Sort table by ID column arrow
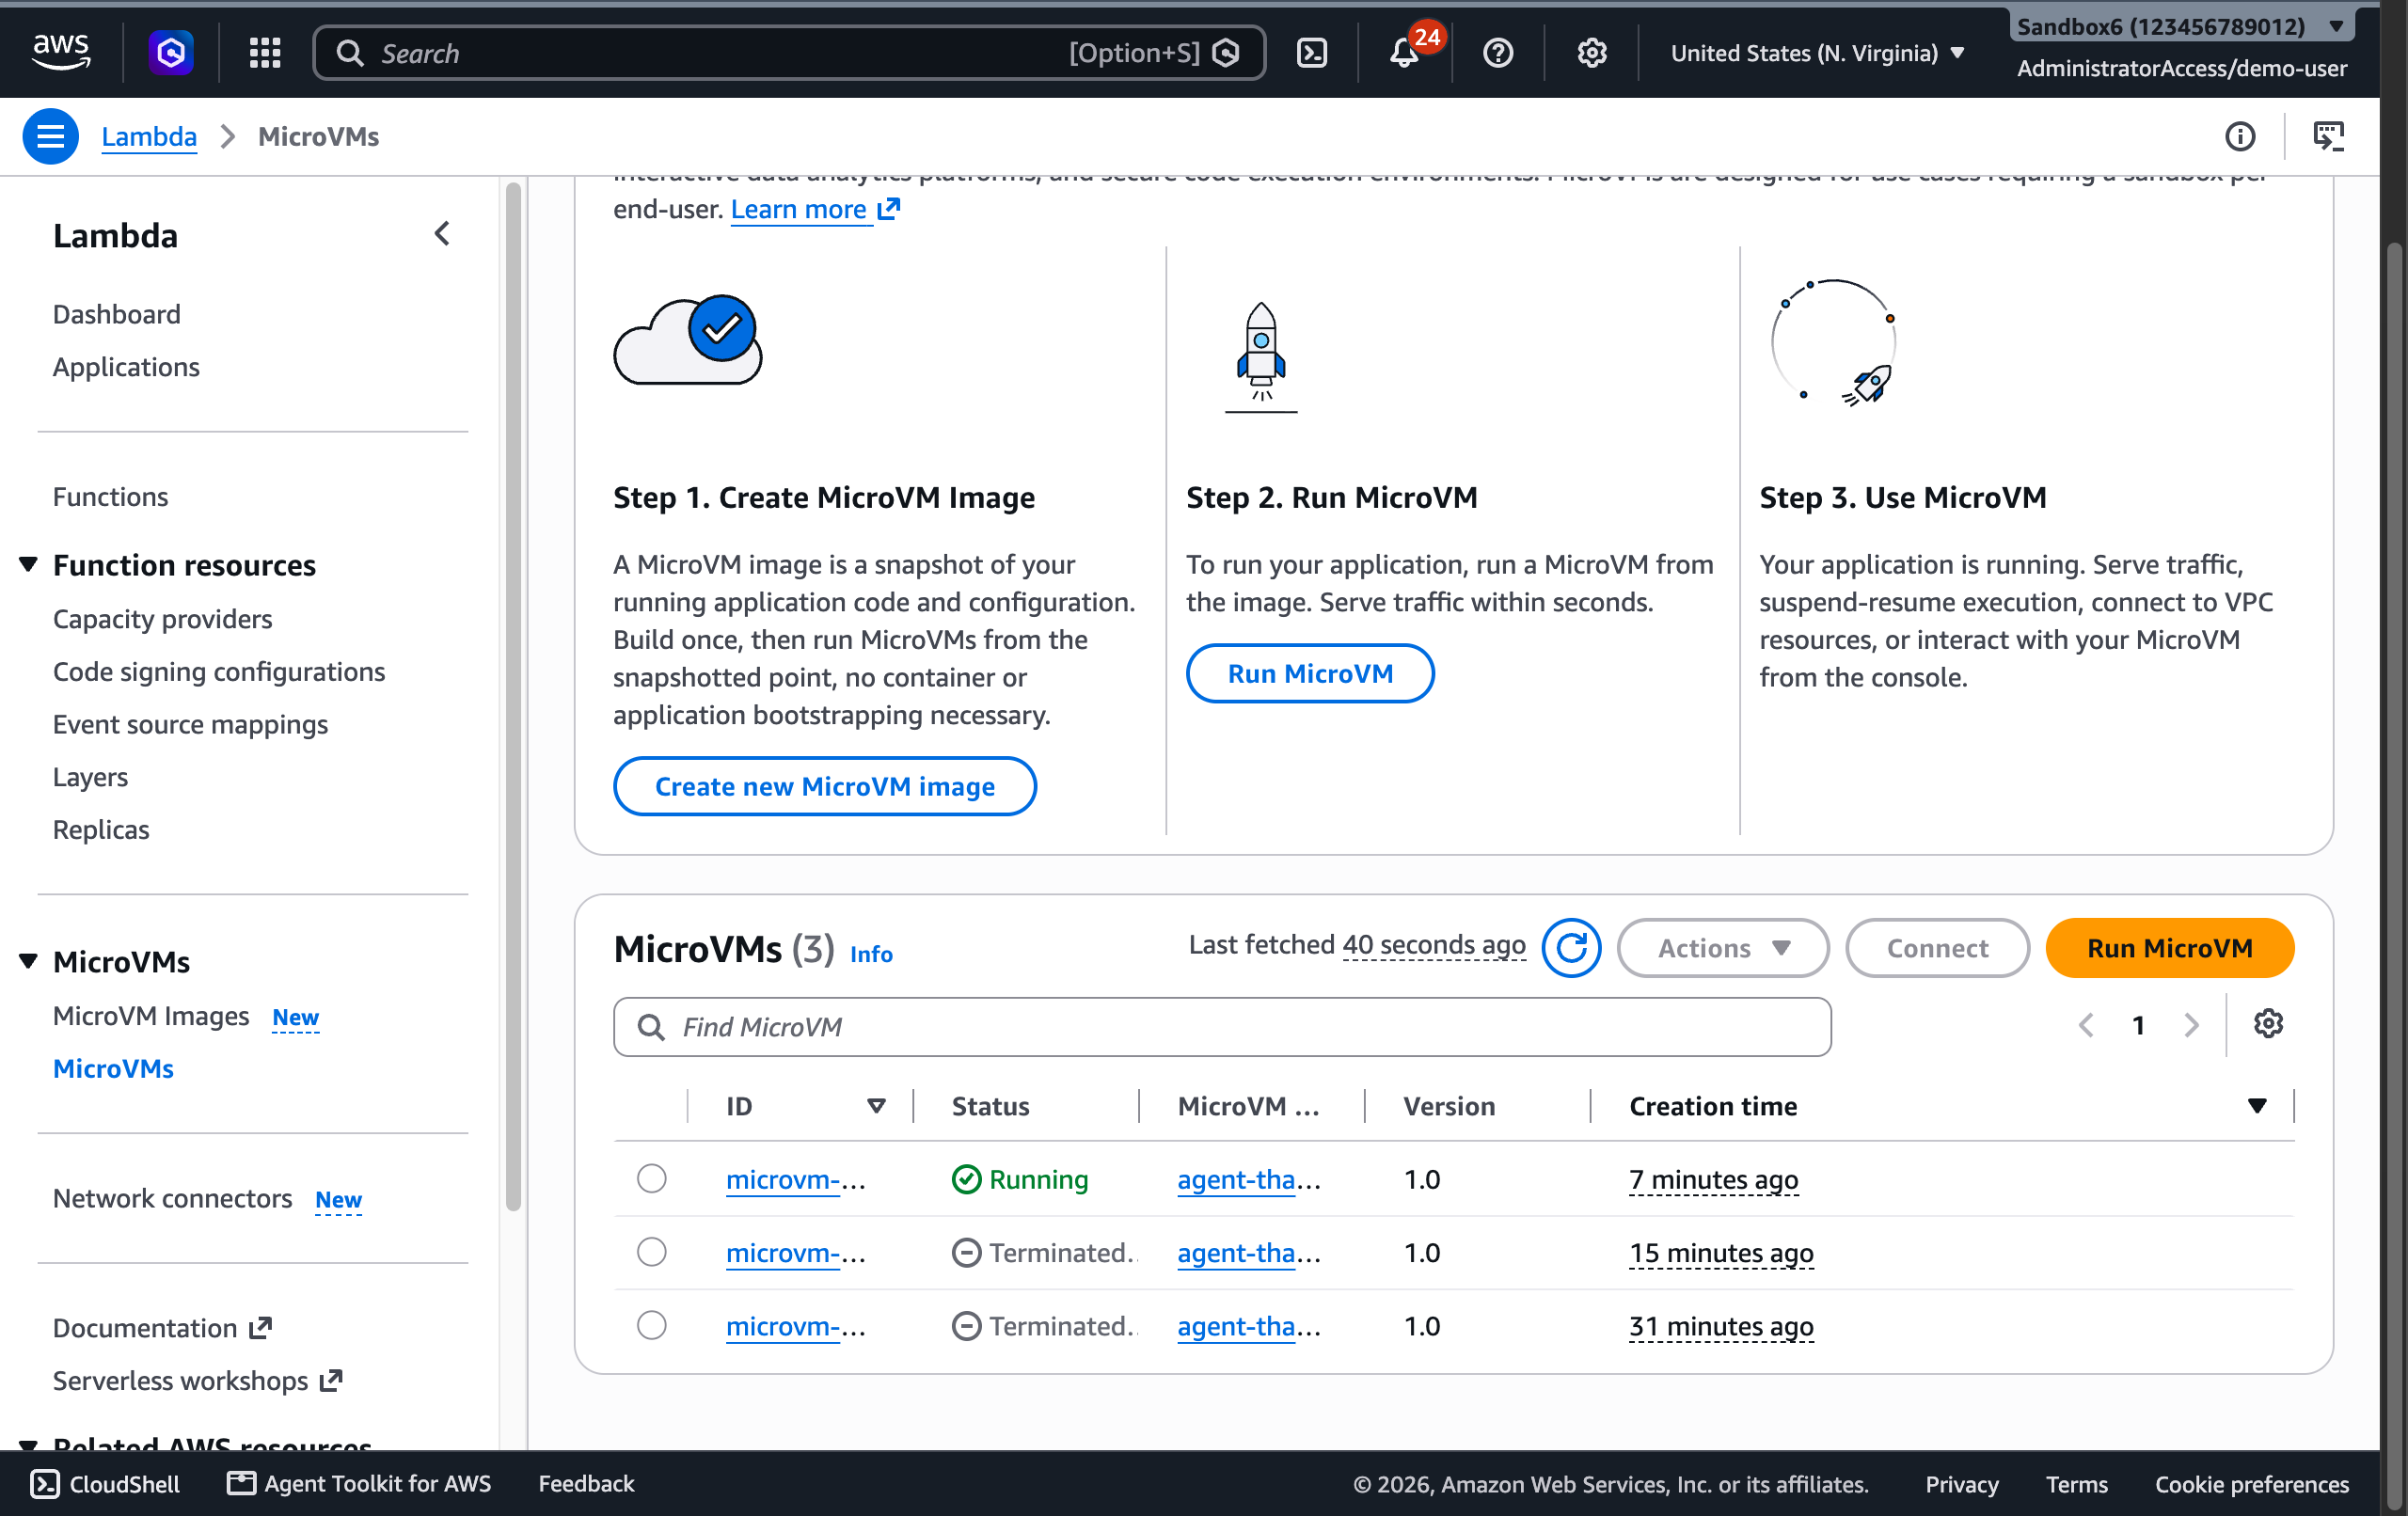Screen dimensions: 2408x1516 pos(876,1106)
